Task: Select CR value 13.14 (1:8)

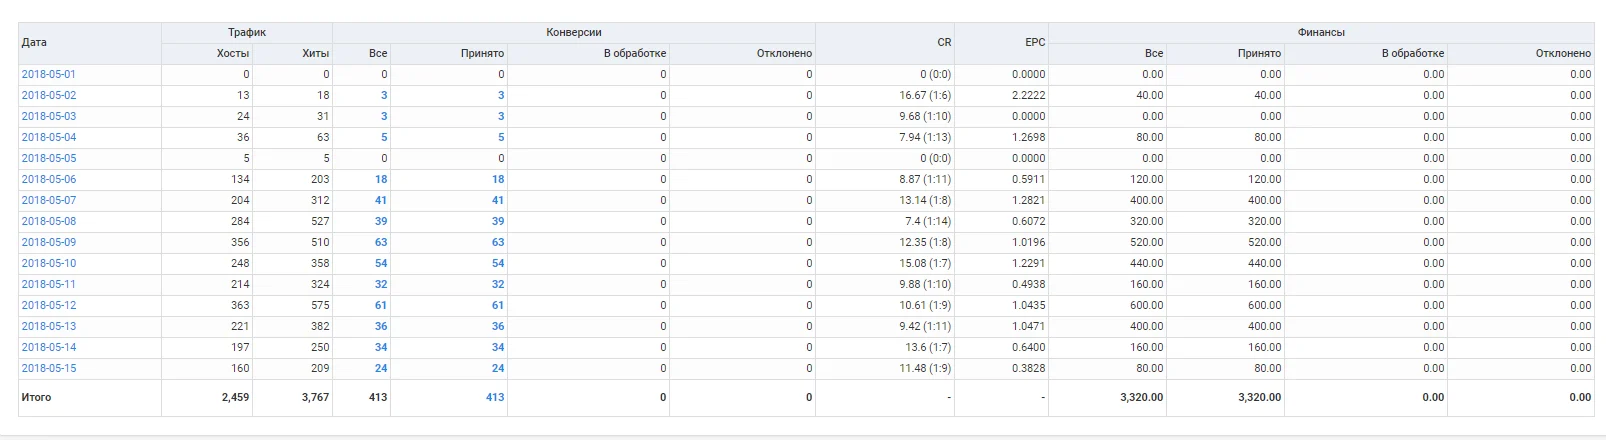Action: click(925, 200)
